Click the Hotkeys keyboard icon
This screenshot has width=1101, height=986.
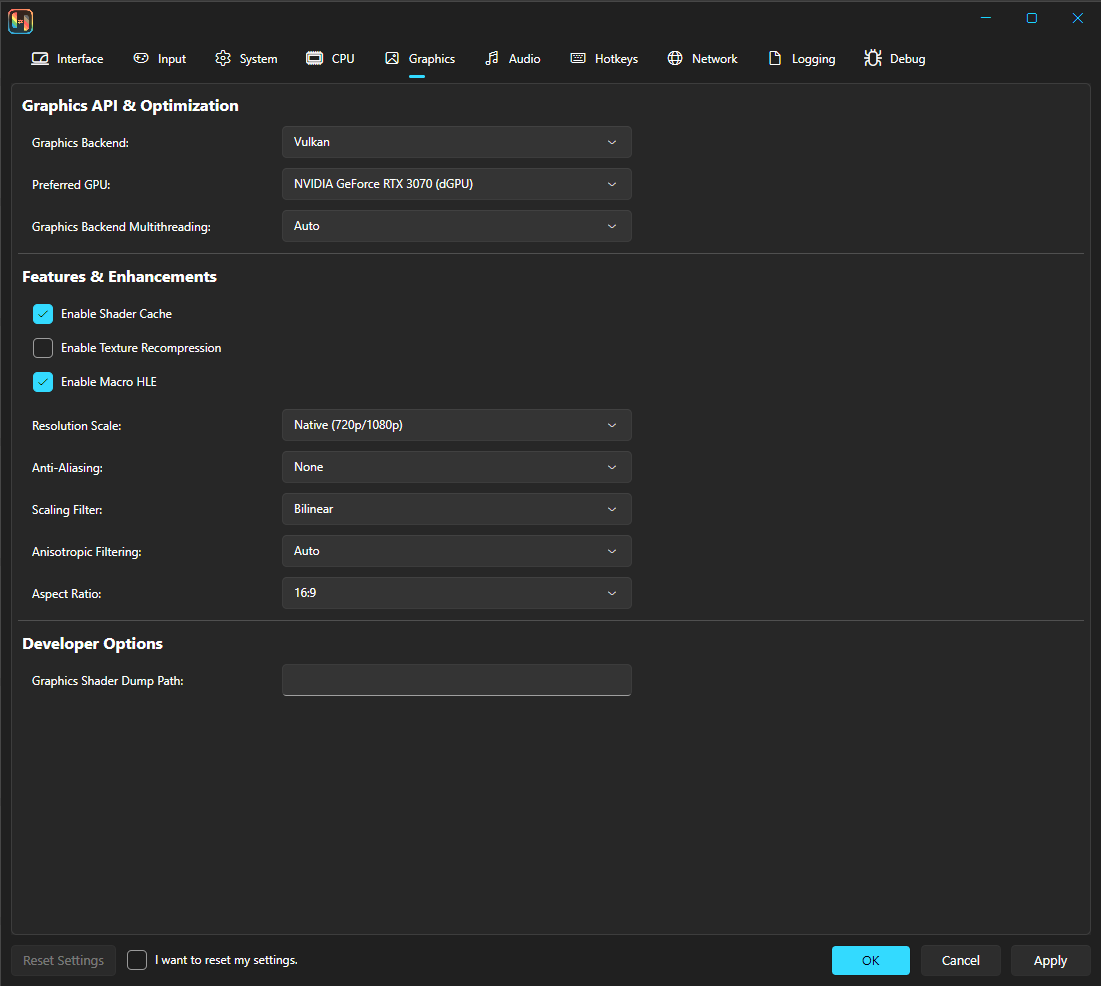pos(578,58)
